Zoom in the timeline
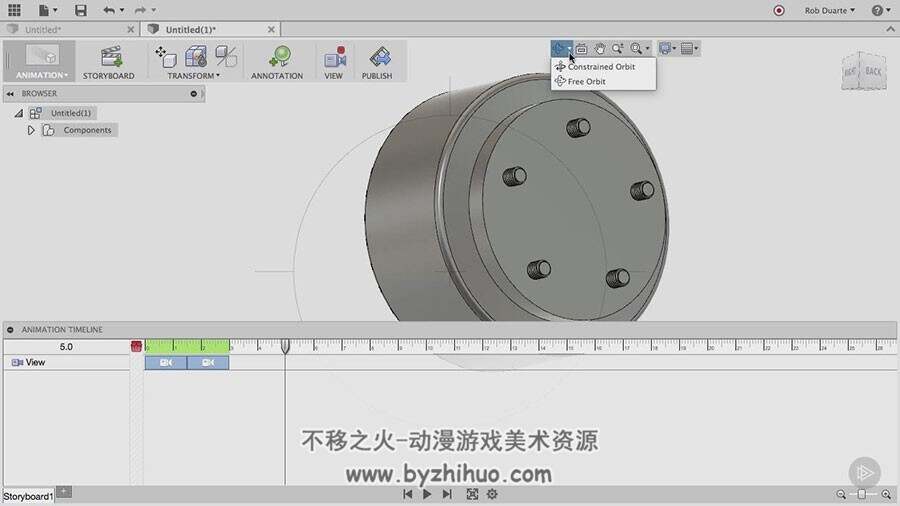This screenshot has width=900, height=506. pyautogui.click(x=886, y=494)
